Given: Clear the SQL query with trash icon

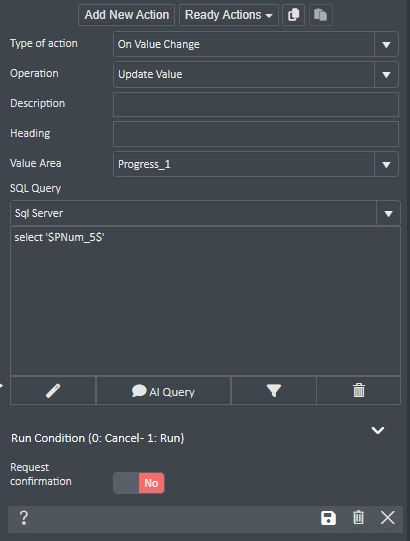Looking at the screenshot, I should point(359,391).
